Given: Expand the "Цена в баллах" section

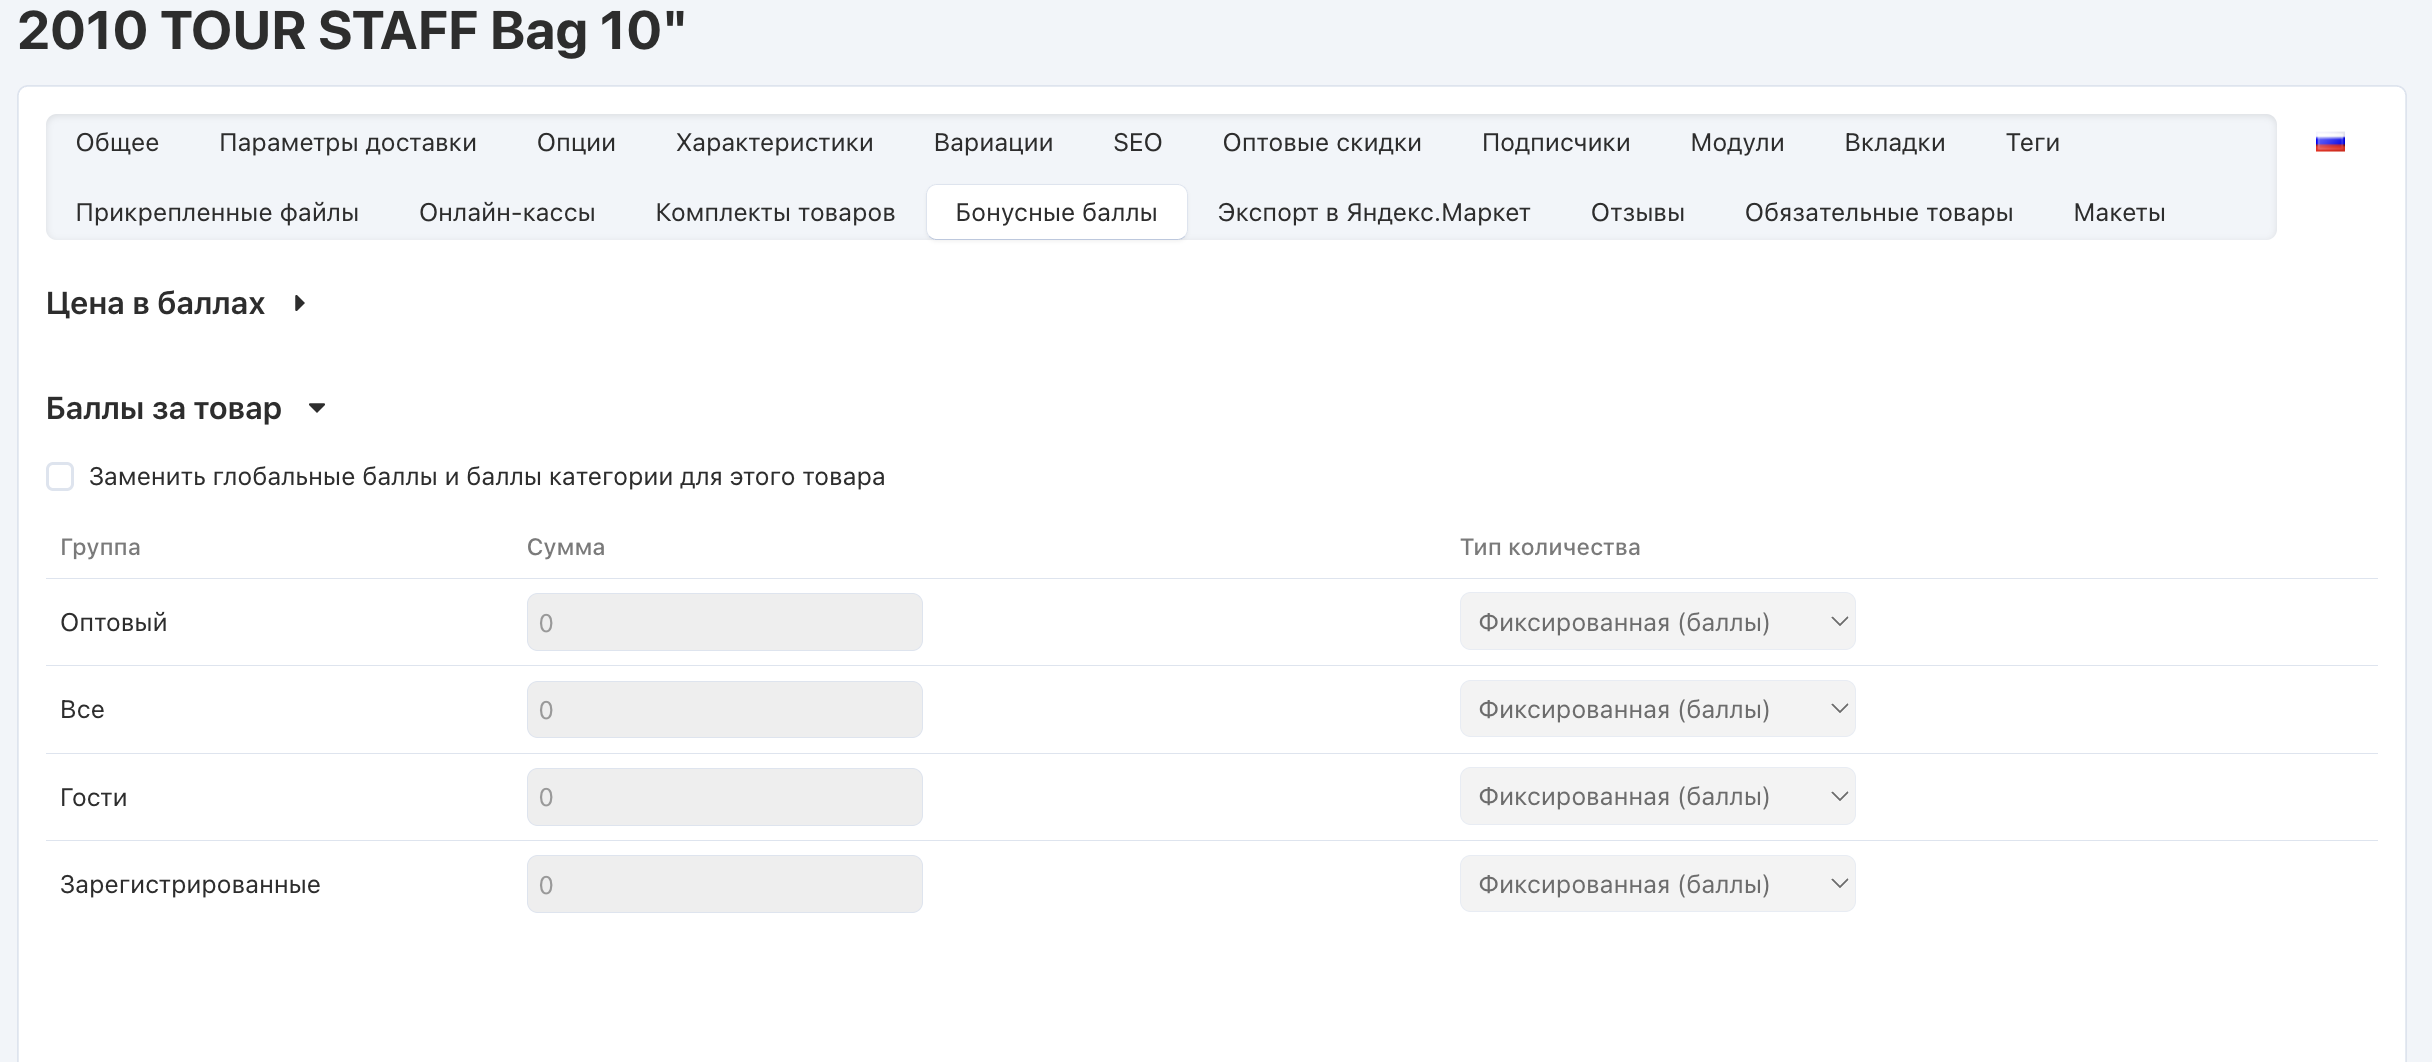Looking at the screenshot, I should pyautogui.click(x=299, y=303).
